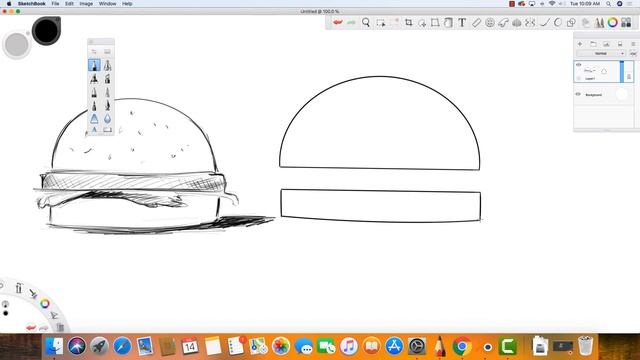Open the Help menu
This screenshot has height=360, width=640.
tap(127, 4)
